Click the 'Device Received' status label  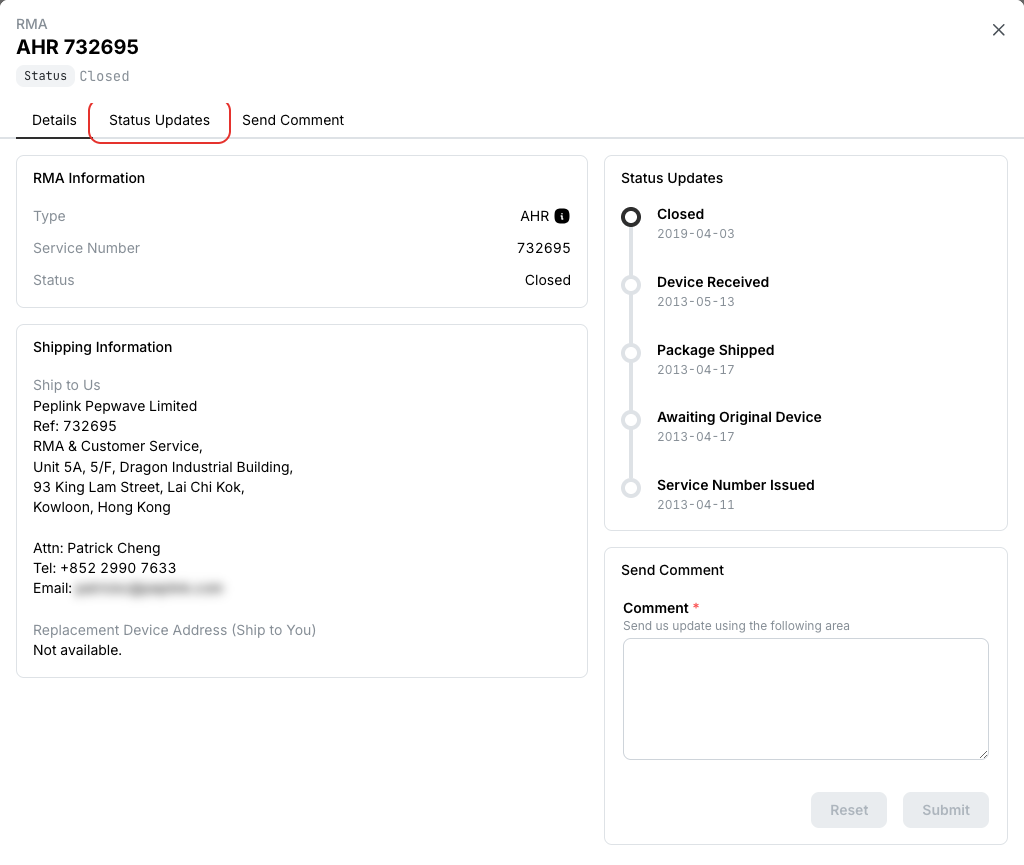pyautogui.click(x=712, y=282)
